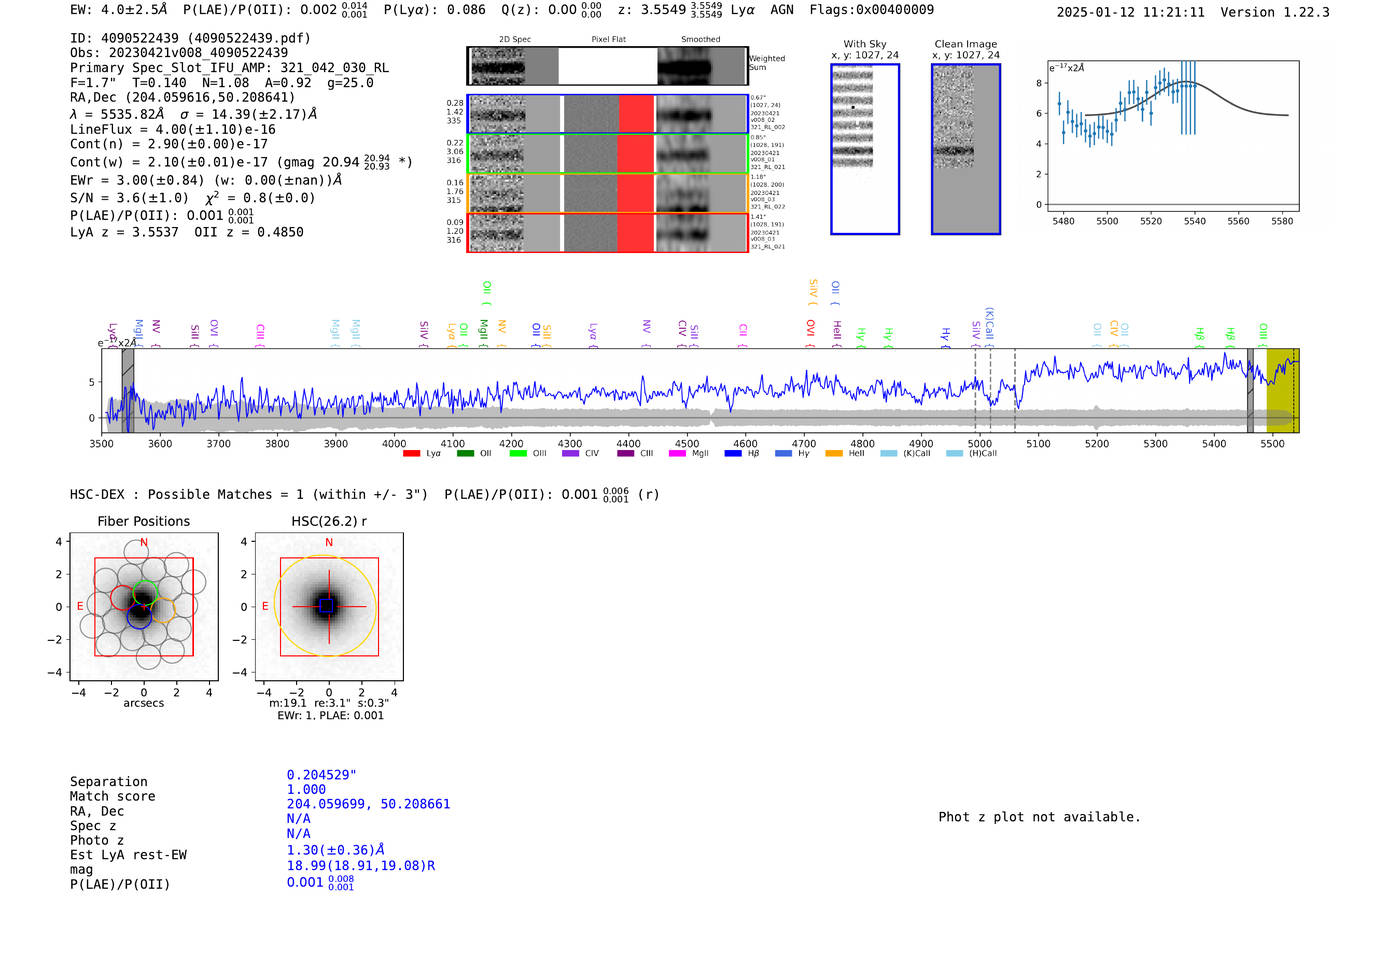Viewport: 1400px width, 953px height.
Task: Click the Match score value 1.000
Action: click(x=306, y=790)
